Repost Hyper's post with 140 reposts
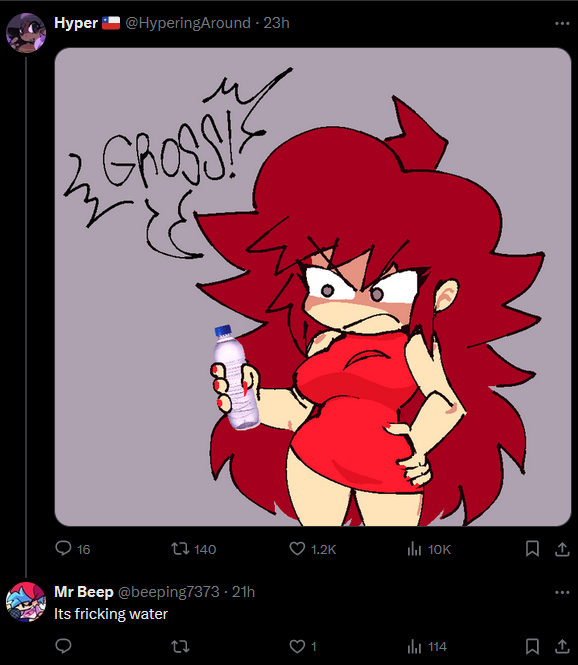 point(193,549)
